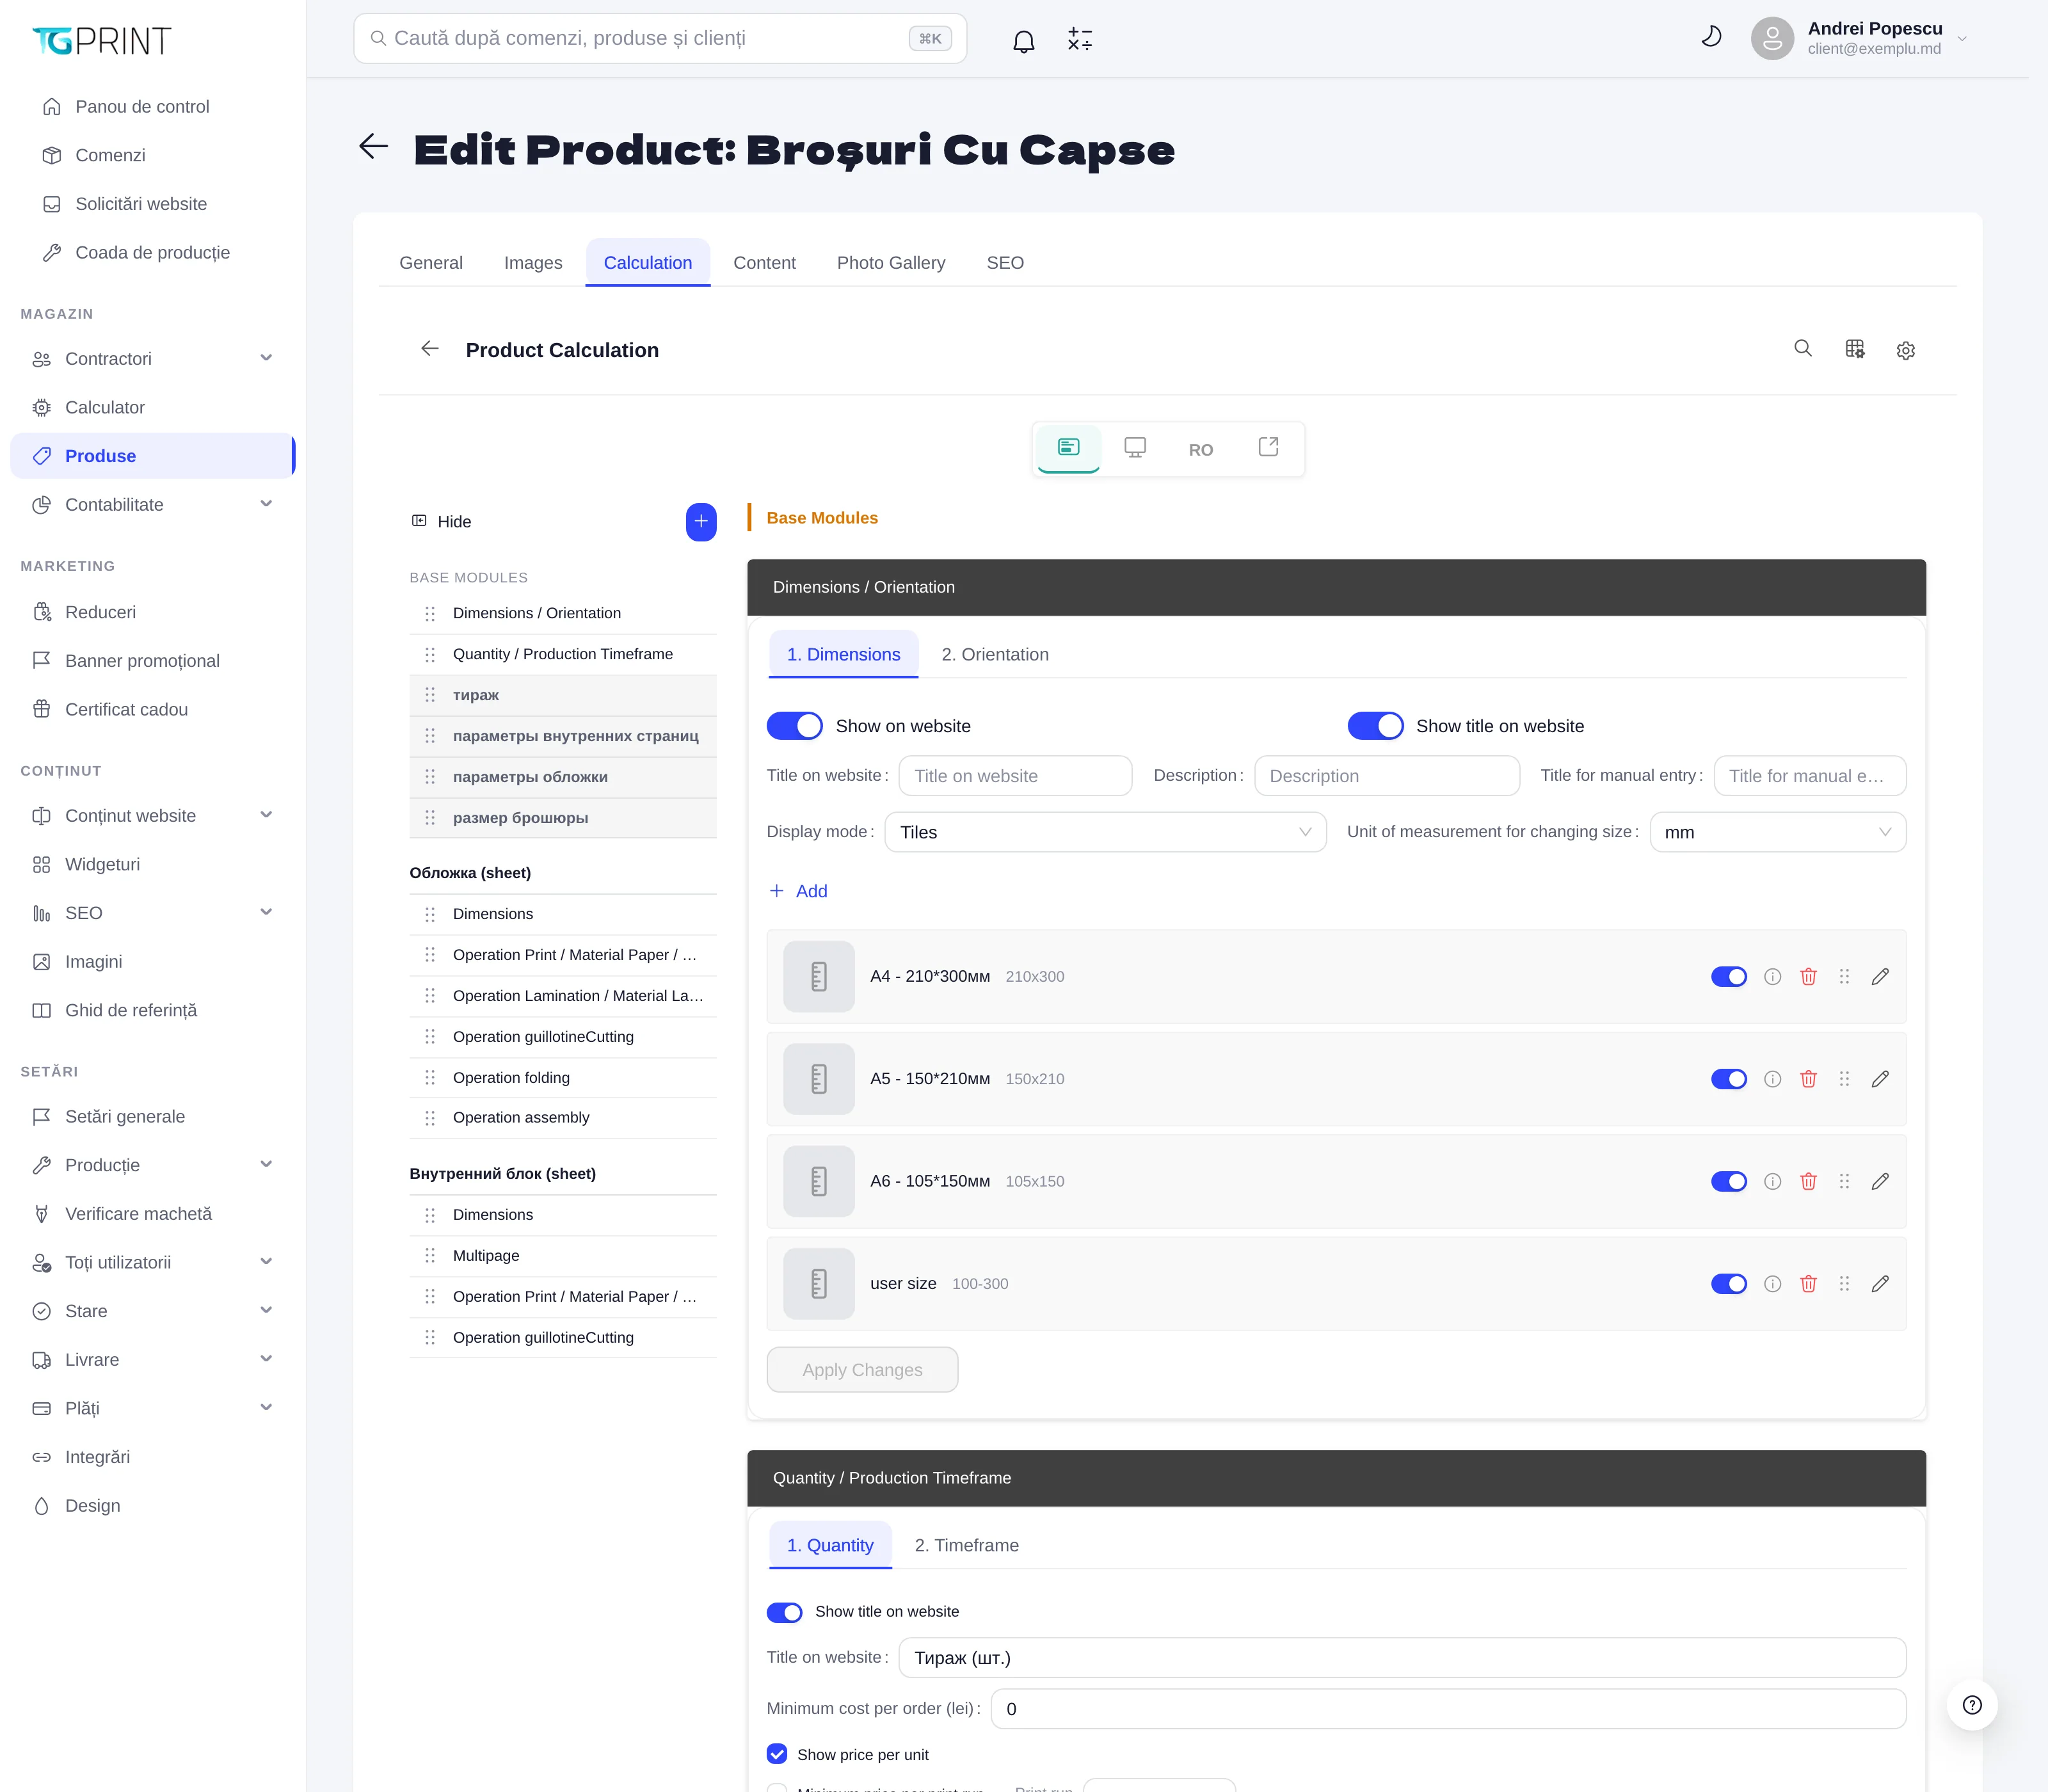2048x1792 pixels.
Task: Select the form editor view icon
Action: pyautogui.click(x=1069, y=447)
